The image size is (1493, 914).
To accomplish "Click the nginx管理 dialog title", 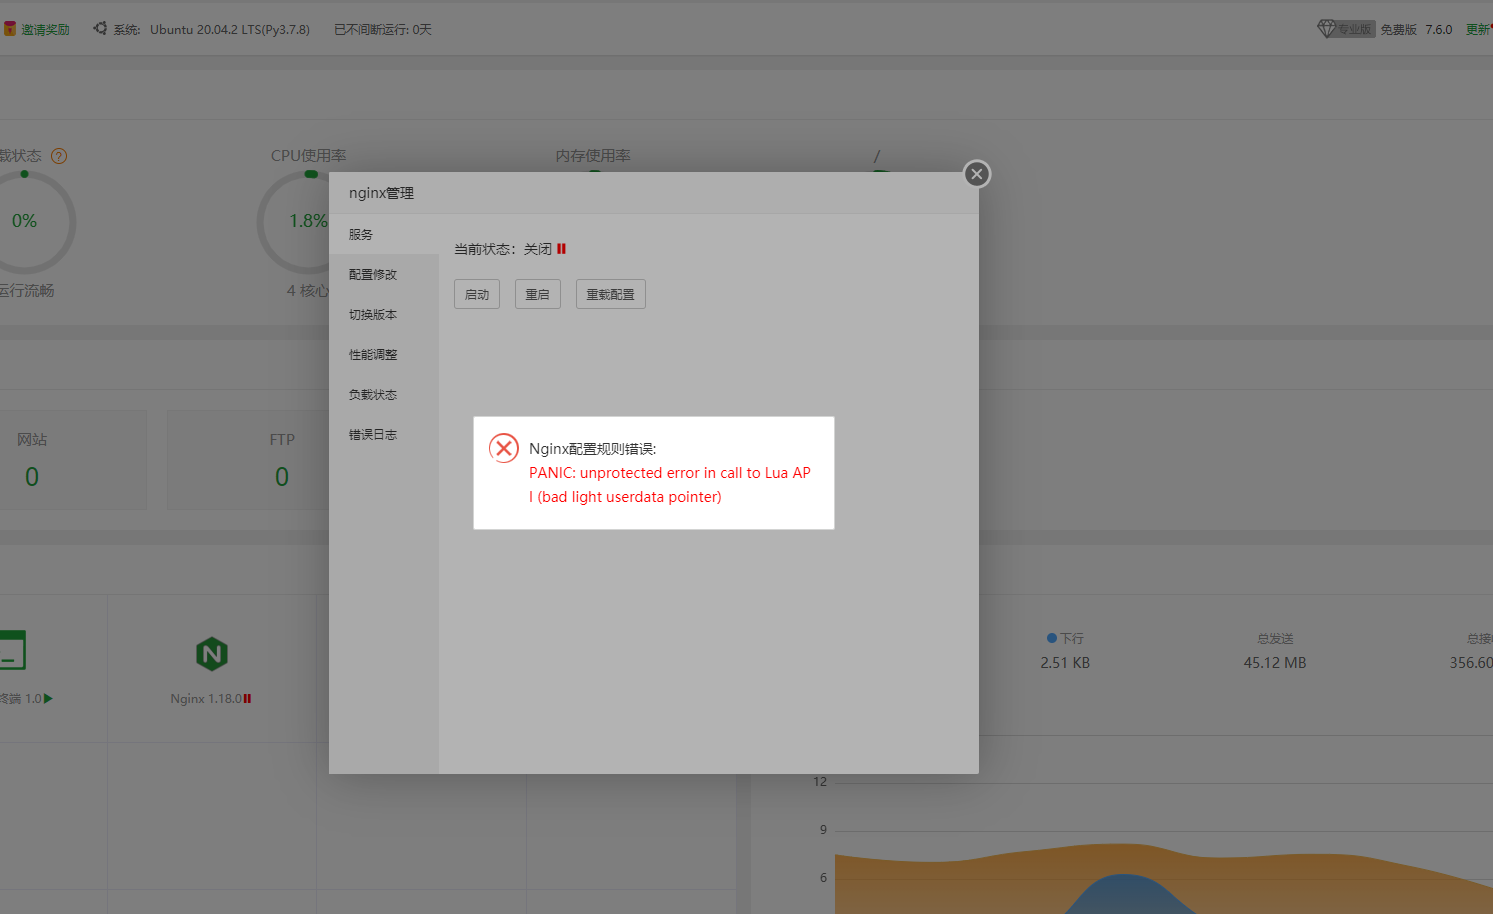I will 381,193.
